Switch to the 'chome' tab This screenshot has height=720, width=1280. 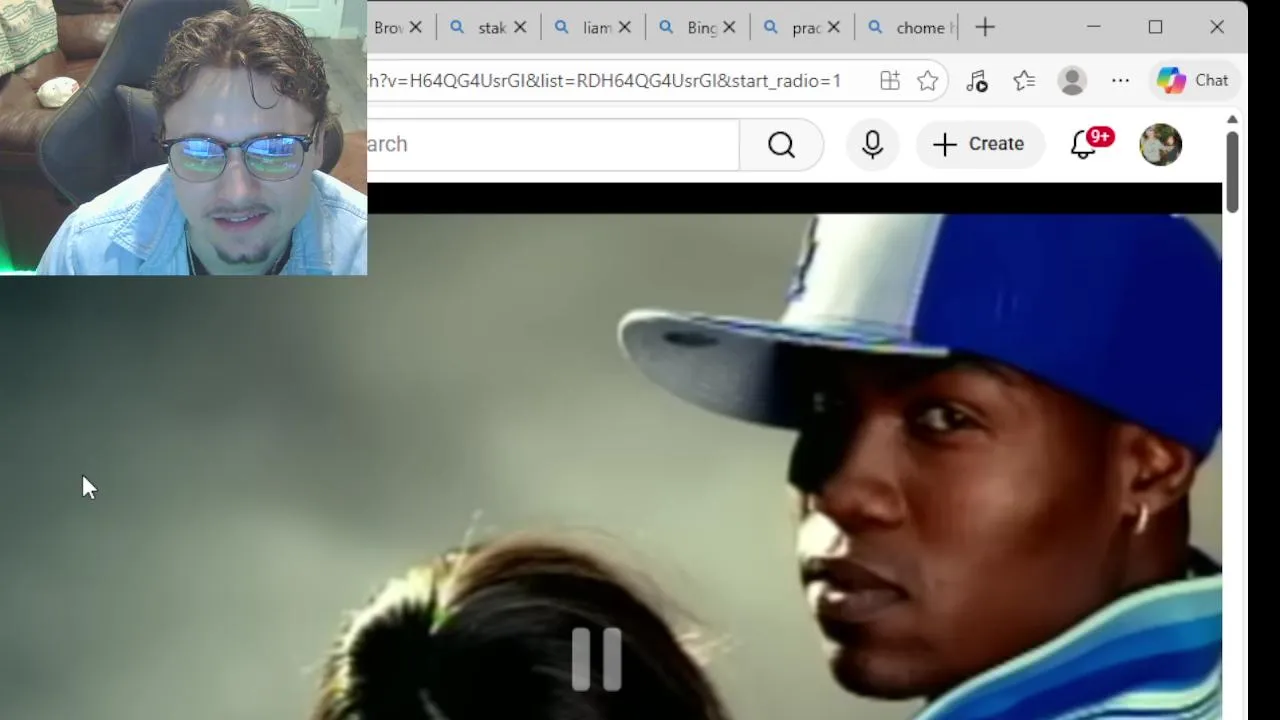coord(906,28)
